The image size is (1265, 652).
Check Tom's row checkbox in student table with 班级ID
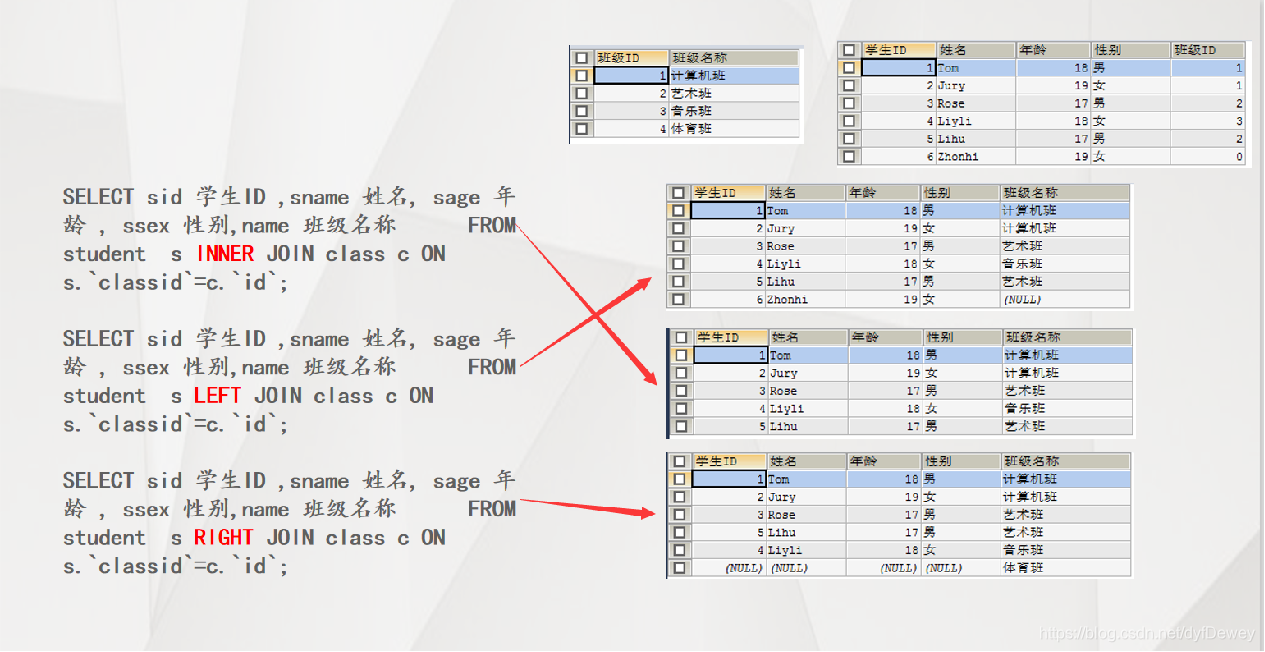pos(849,67)
